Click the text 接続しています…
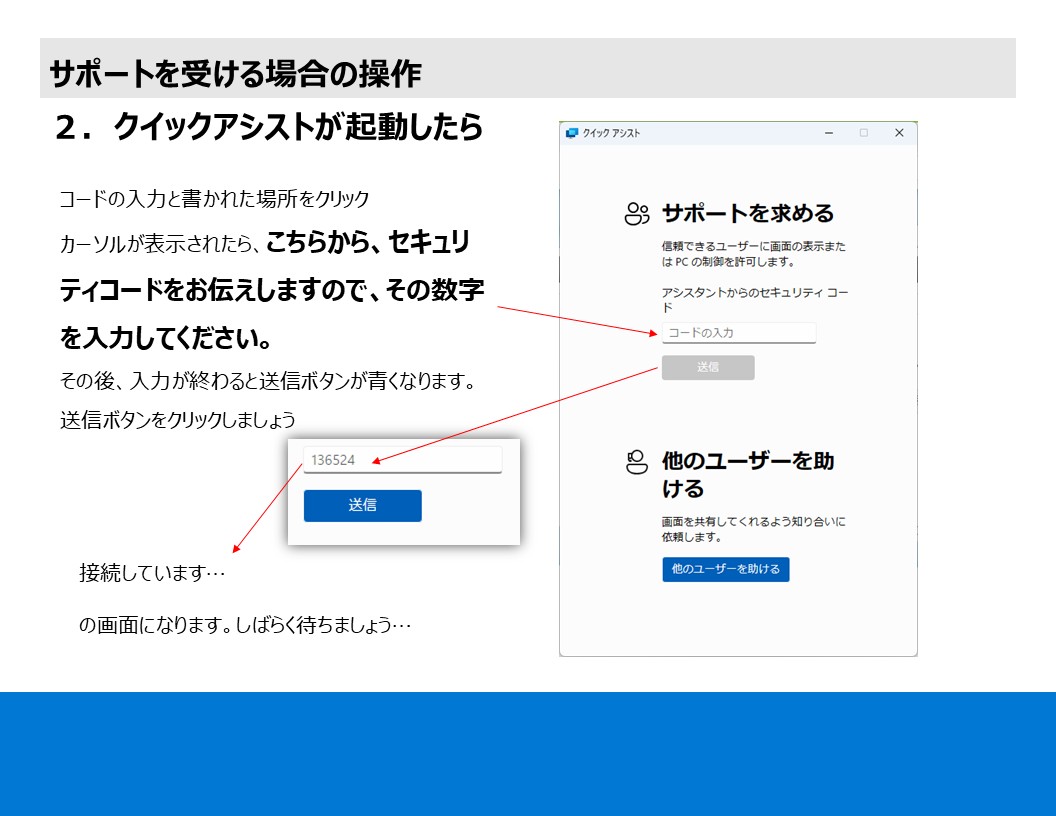 click(x=152, y=573)
